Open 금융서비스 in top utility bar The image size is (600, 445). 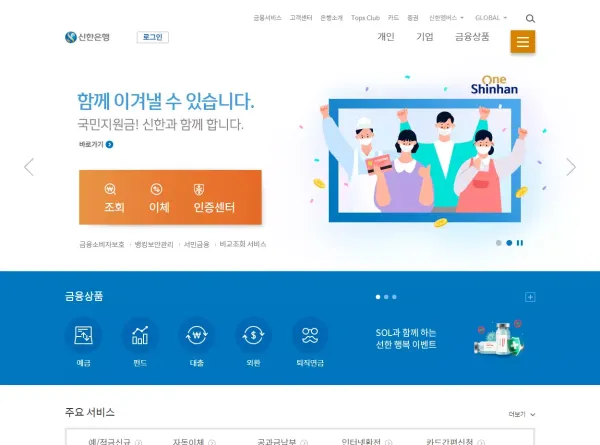click(x=267, y=18)
